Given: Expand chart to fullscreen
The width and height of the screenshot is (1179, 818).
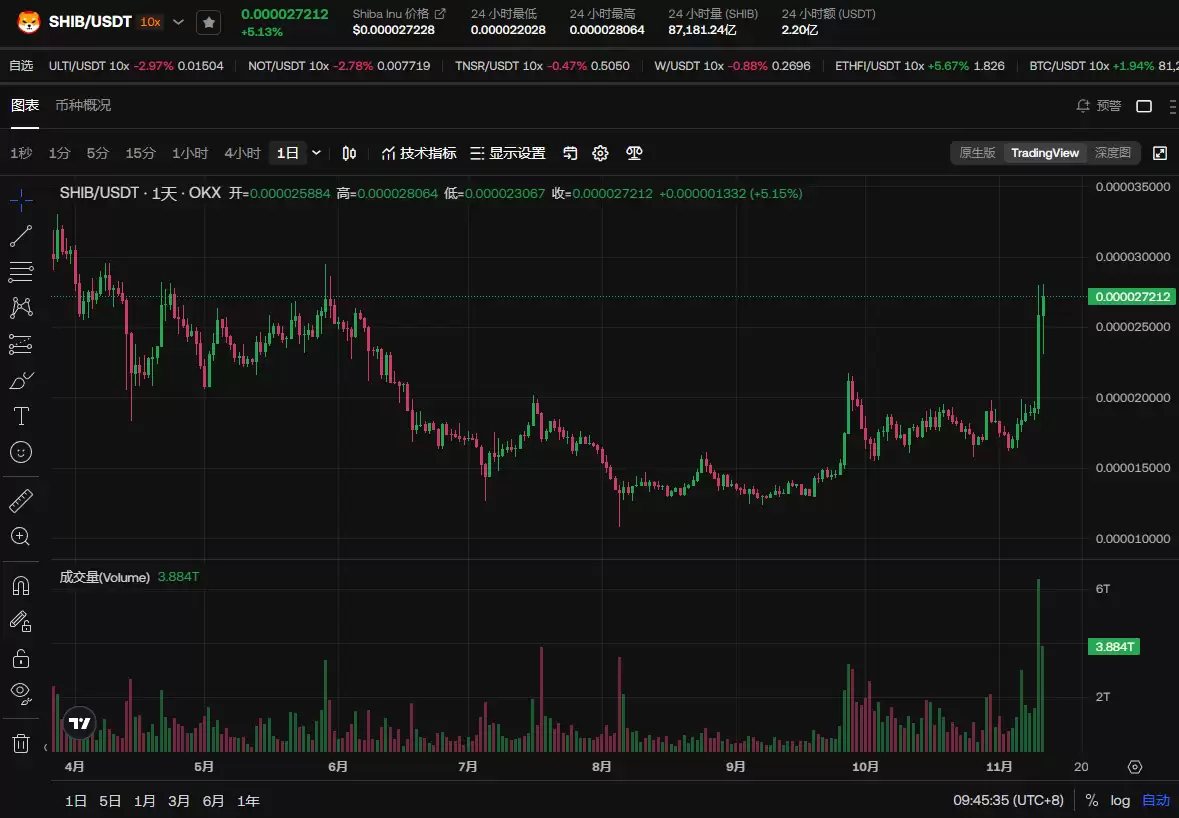Looking at the screenshot, I should [x=1160, y=153].
